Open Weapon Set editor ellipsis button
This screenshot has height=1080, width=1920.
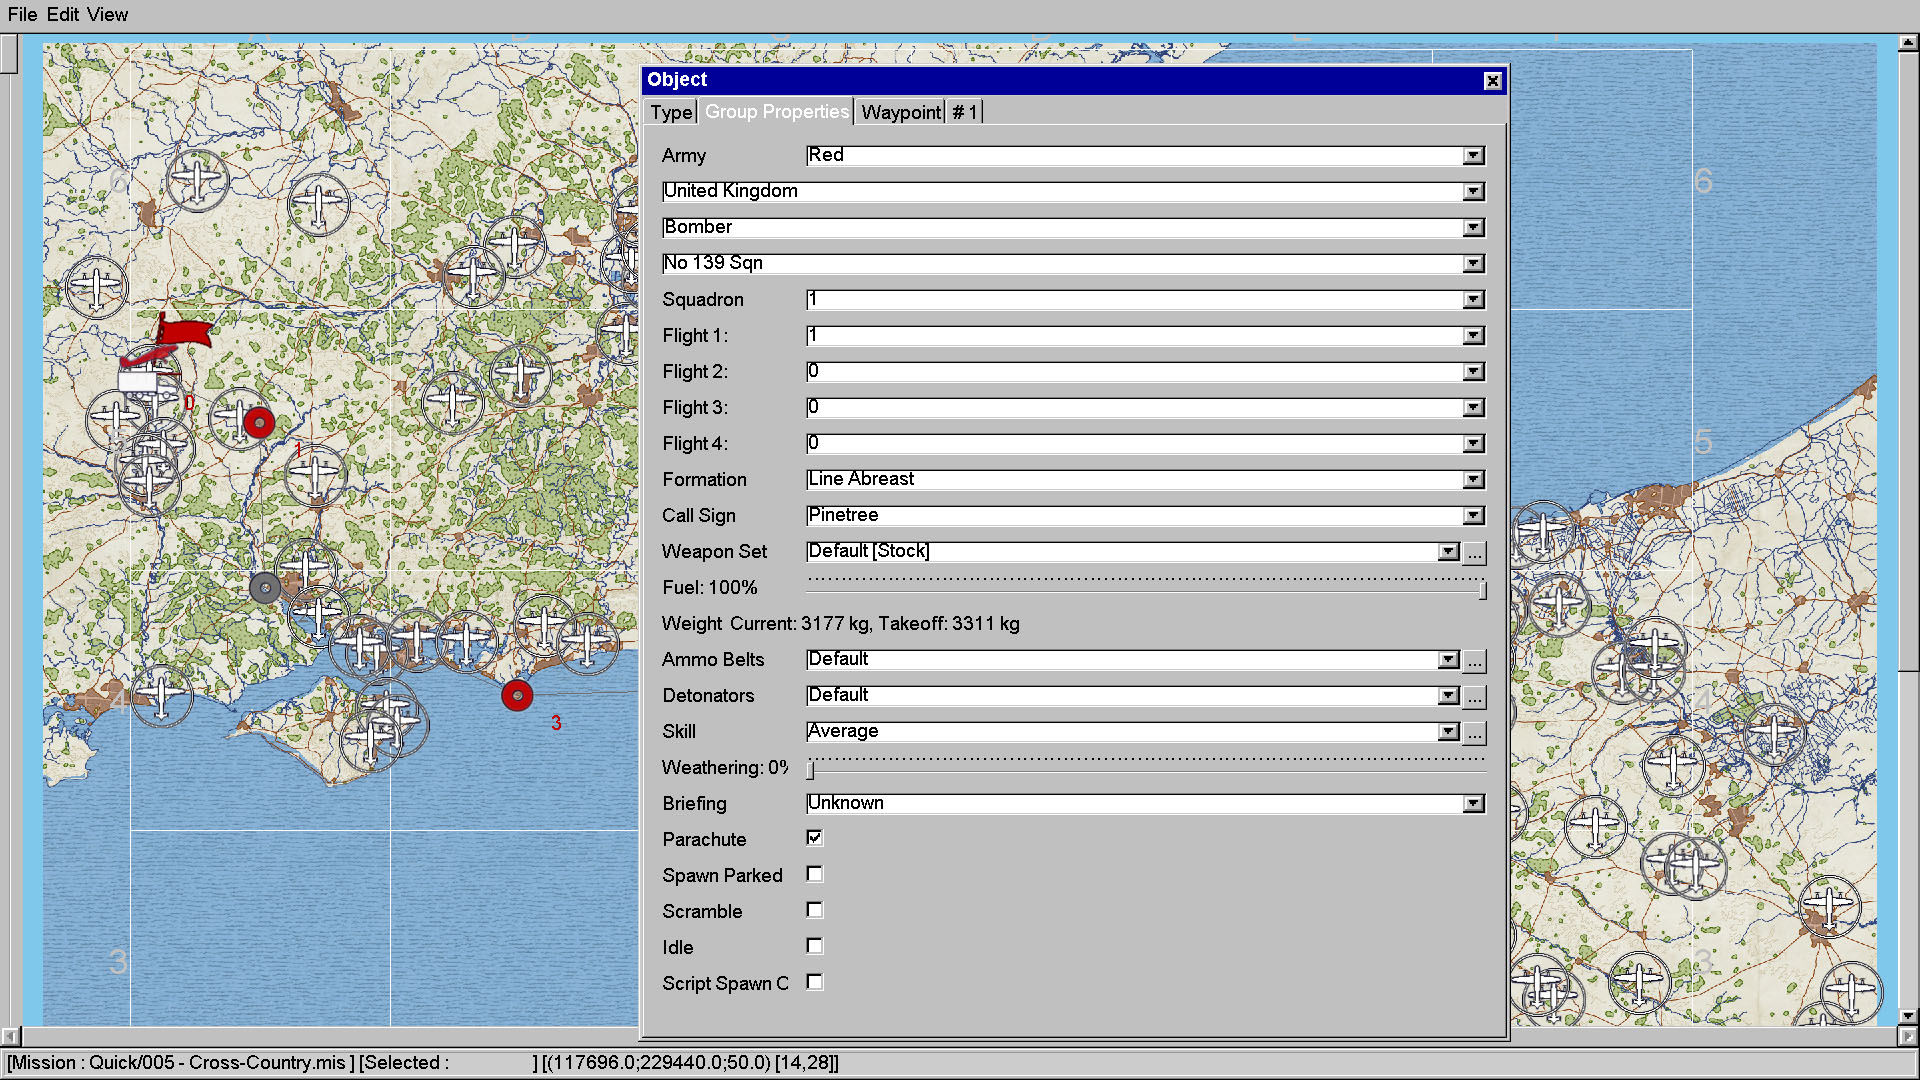coord(1475,552)
